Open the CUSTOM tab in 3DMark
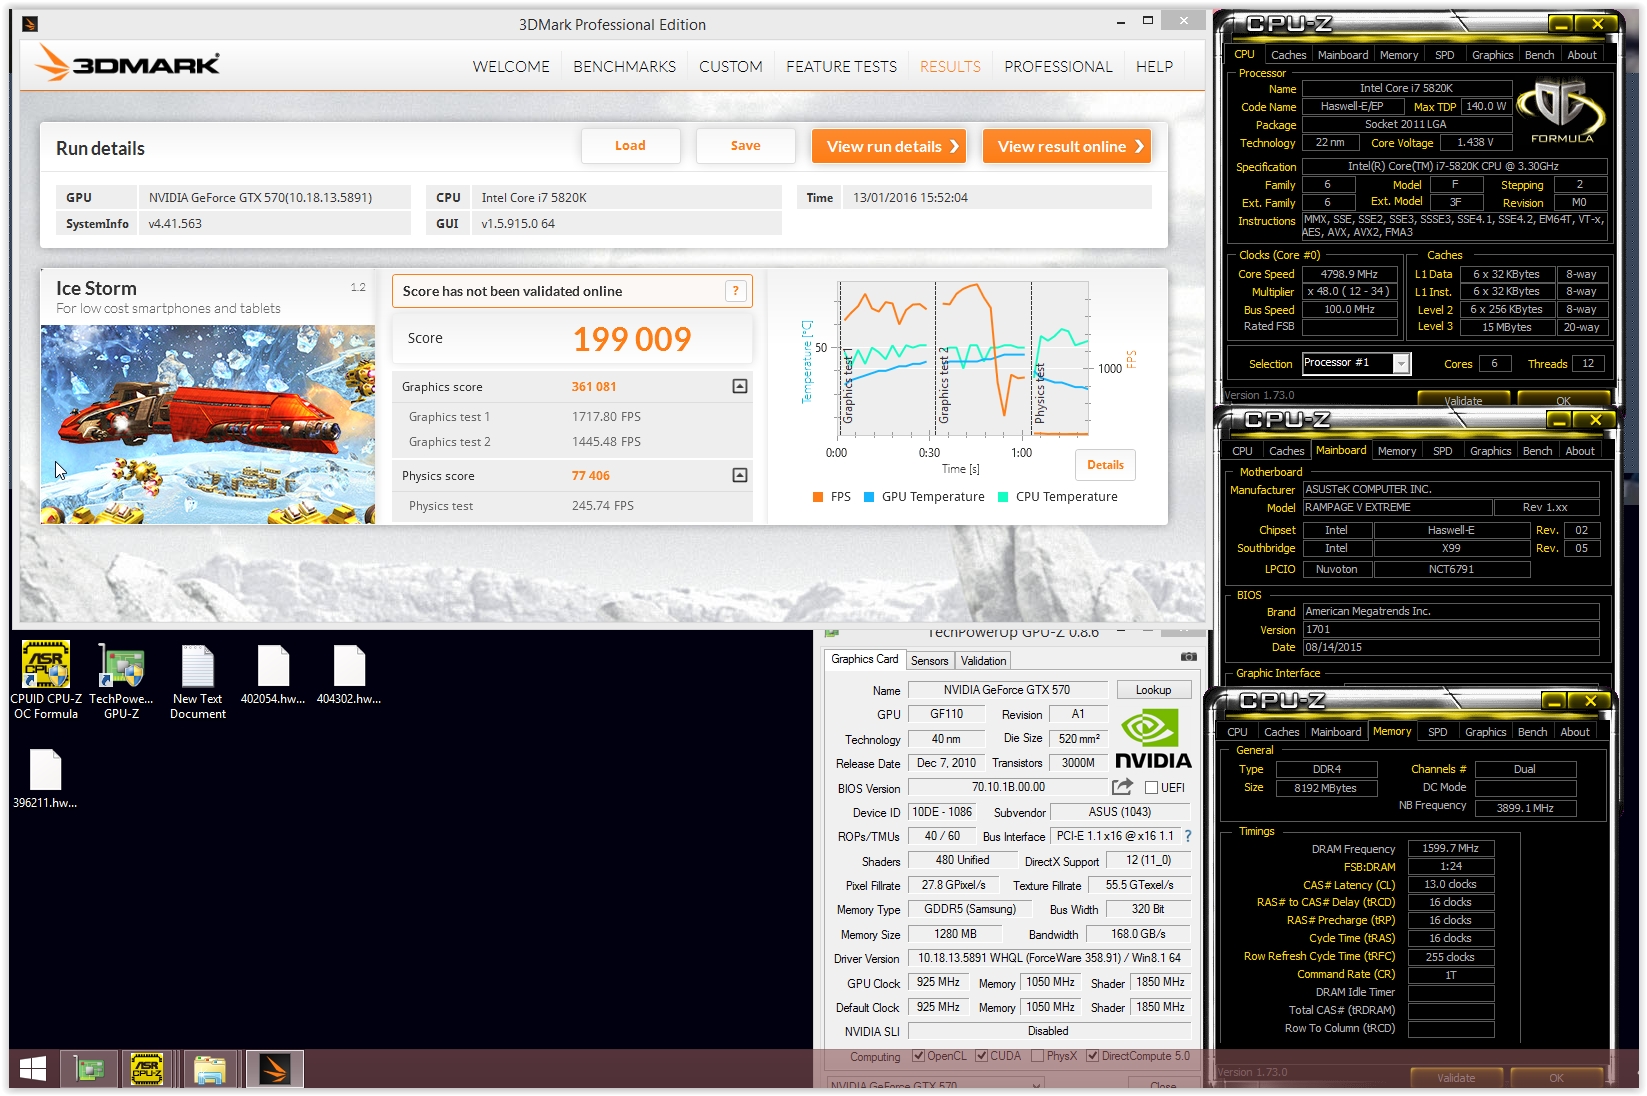Image resolution: width=1647 pixels, height=1096 pixels. (x=730, y=67)
